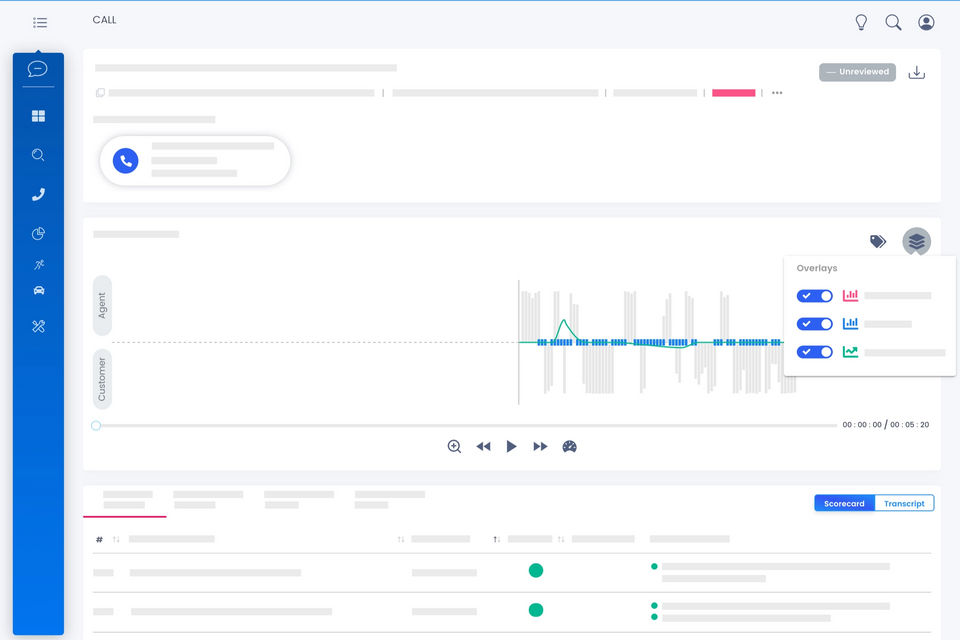Click the lightbulb tips icon

(861, 23)
